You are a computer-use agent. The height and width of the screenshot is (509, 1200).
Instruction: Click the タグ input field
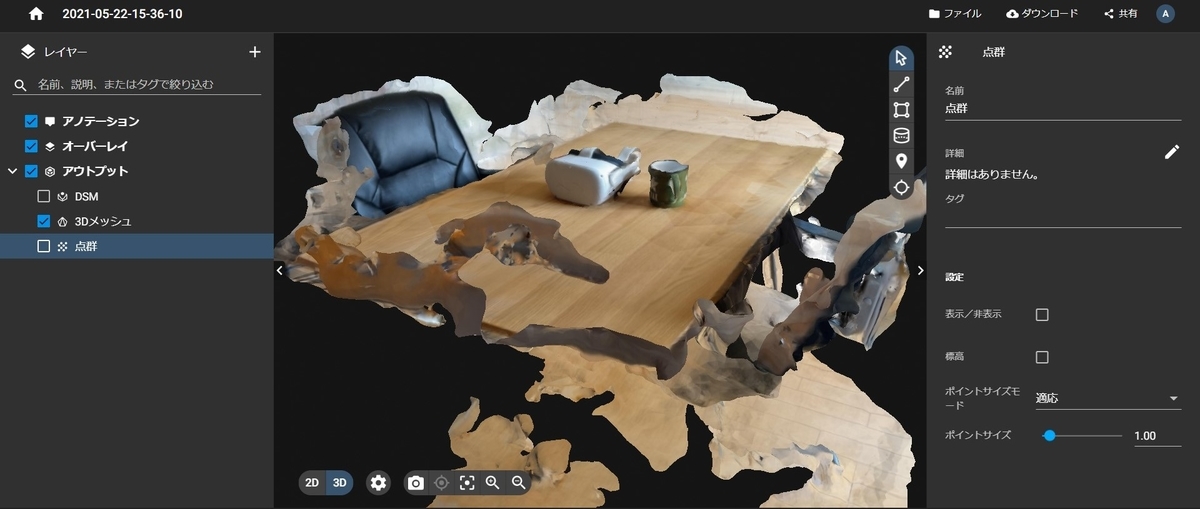tap(1063, 216)
